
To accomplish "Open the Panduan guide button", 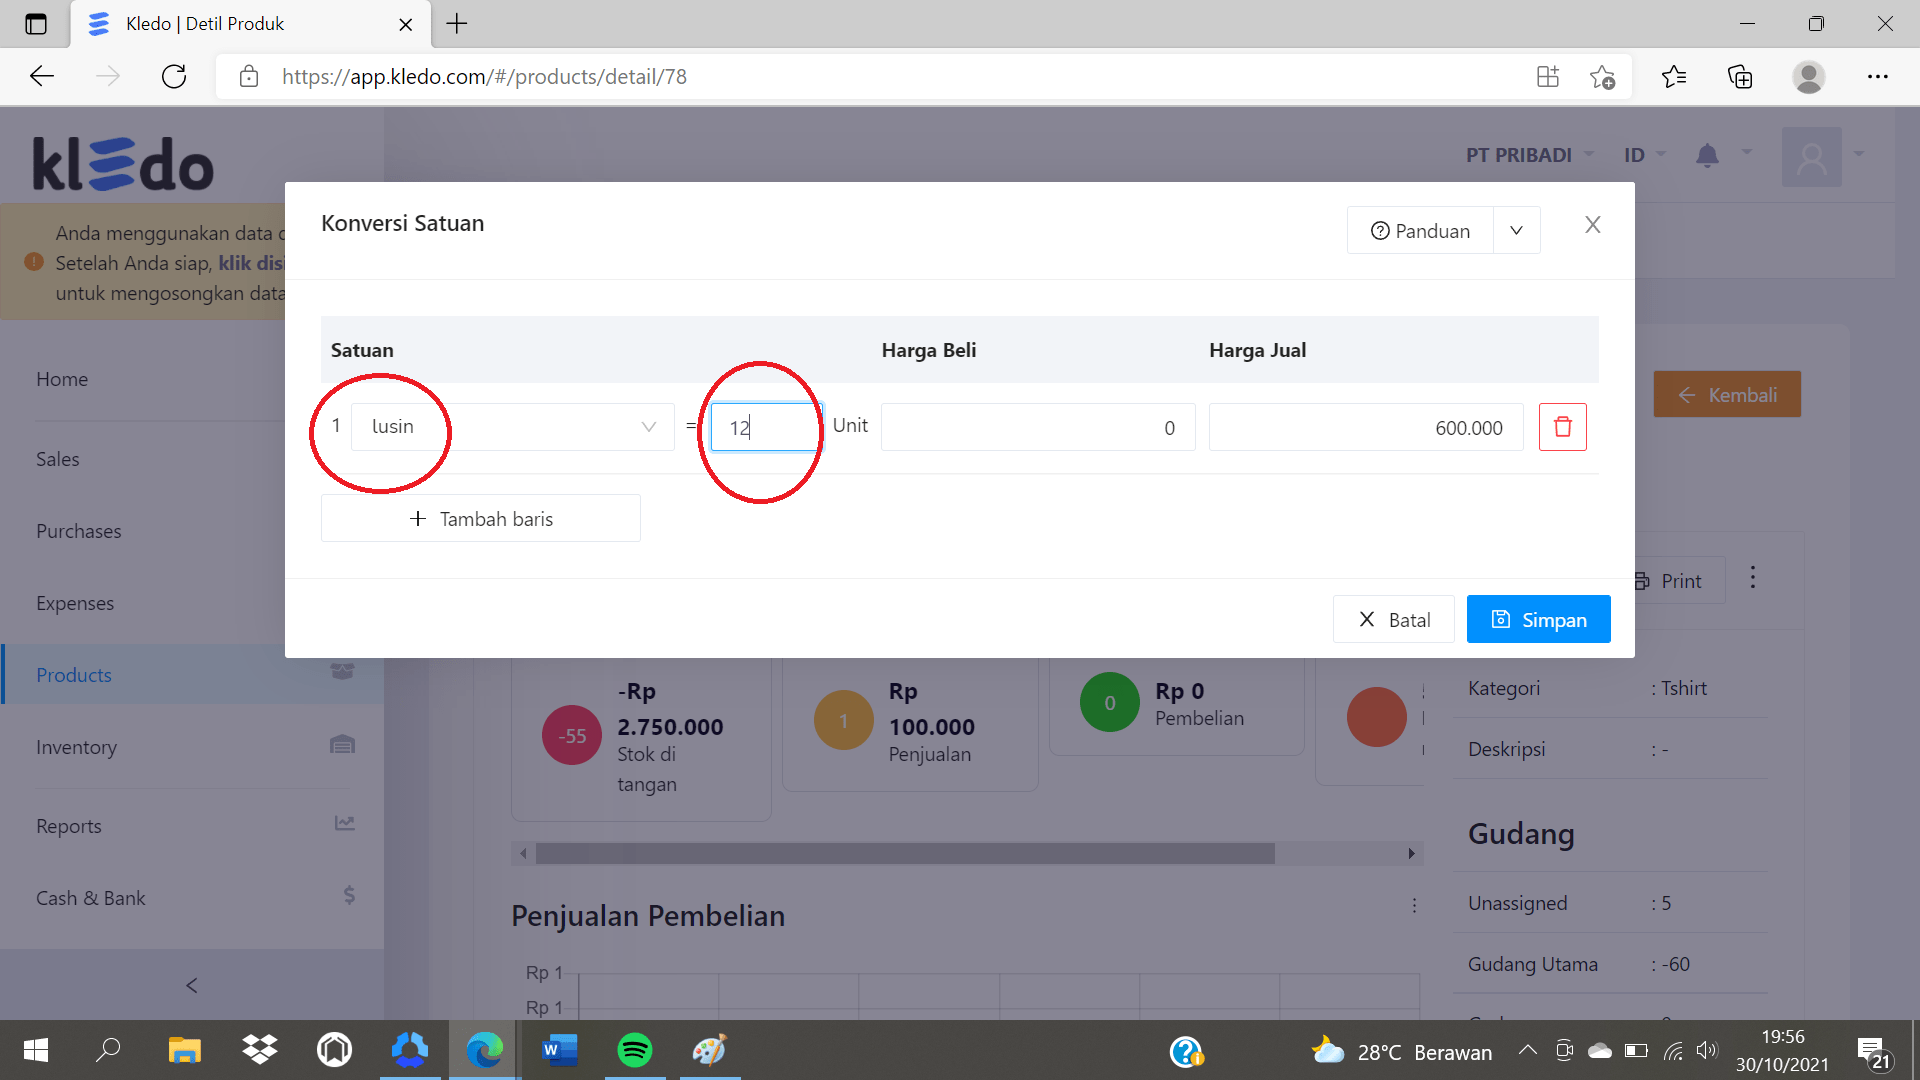I will (1420, 231).
